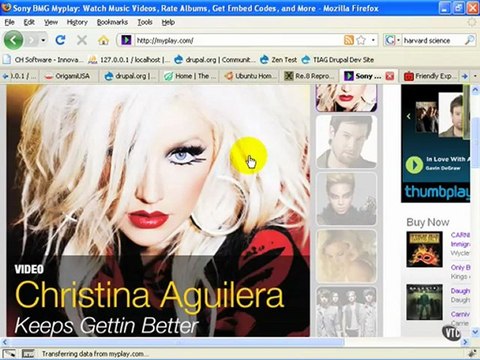This screenshot has width=480, height=360.
Task: Open 'CH Software - Innova...' bookmark
Action: click(x=43, y=60)
